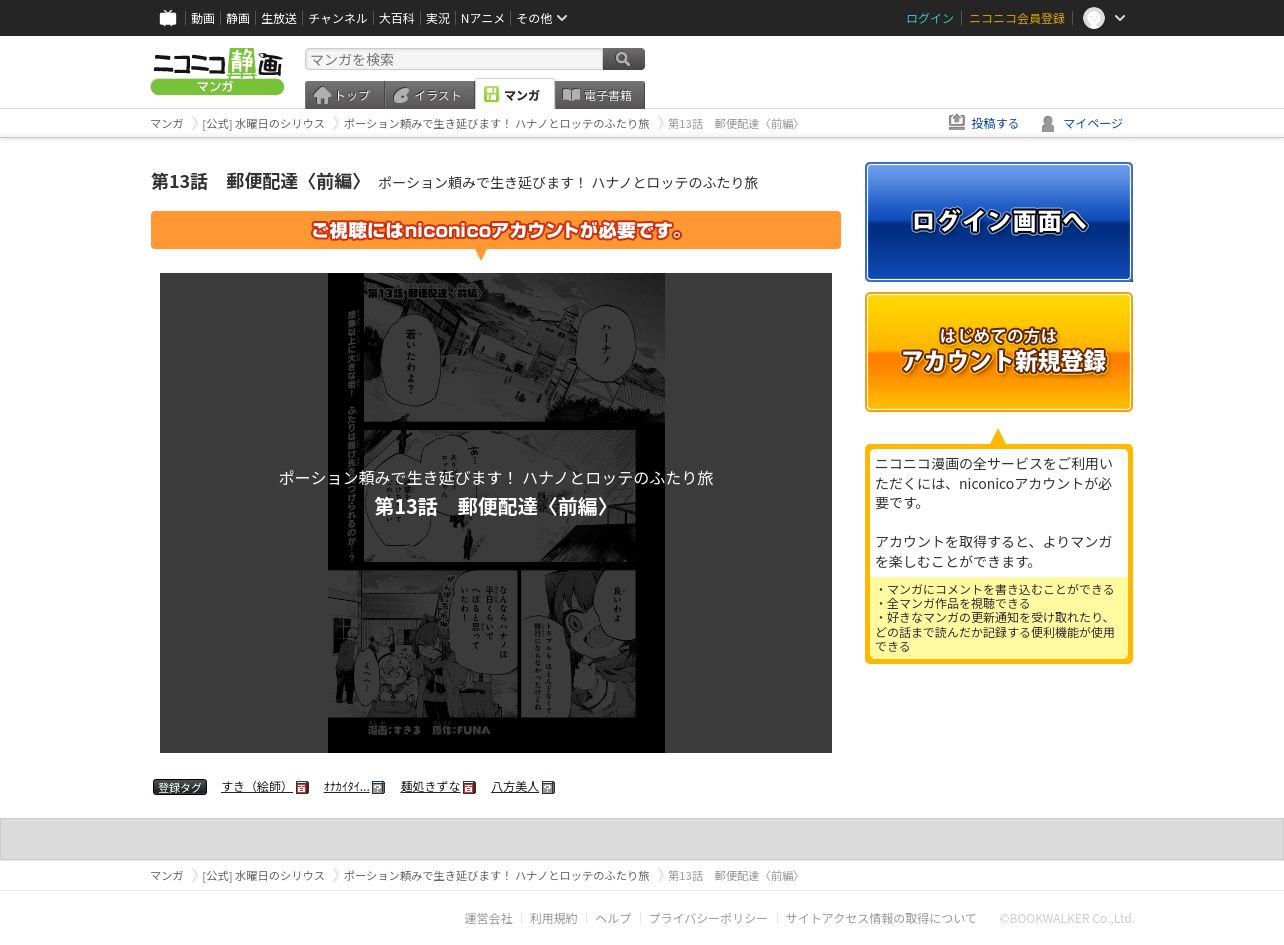Open the マイページ link

pos(1093,123)
